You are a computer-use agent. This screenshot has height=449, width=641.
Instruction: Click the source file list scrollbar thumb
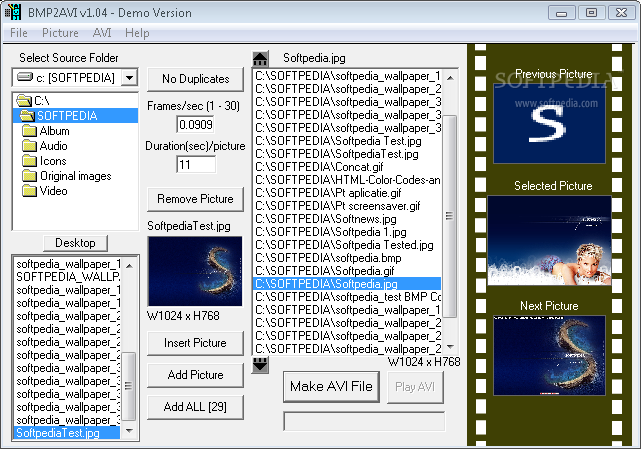pos(129,386)
